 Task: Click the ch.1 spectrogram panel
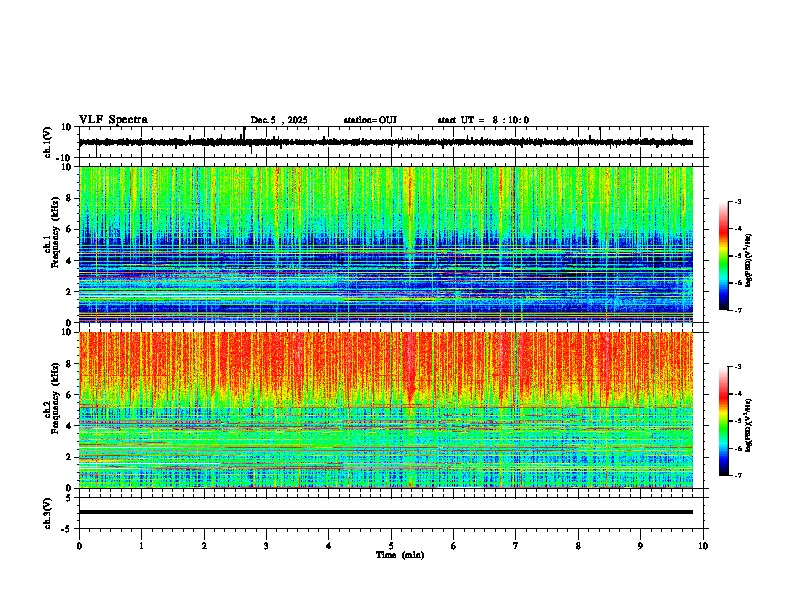[x=386, y=244]
